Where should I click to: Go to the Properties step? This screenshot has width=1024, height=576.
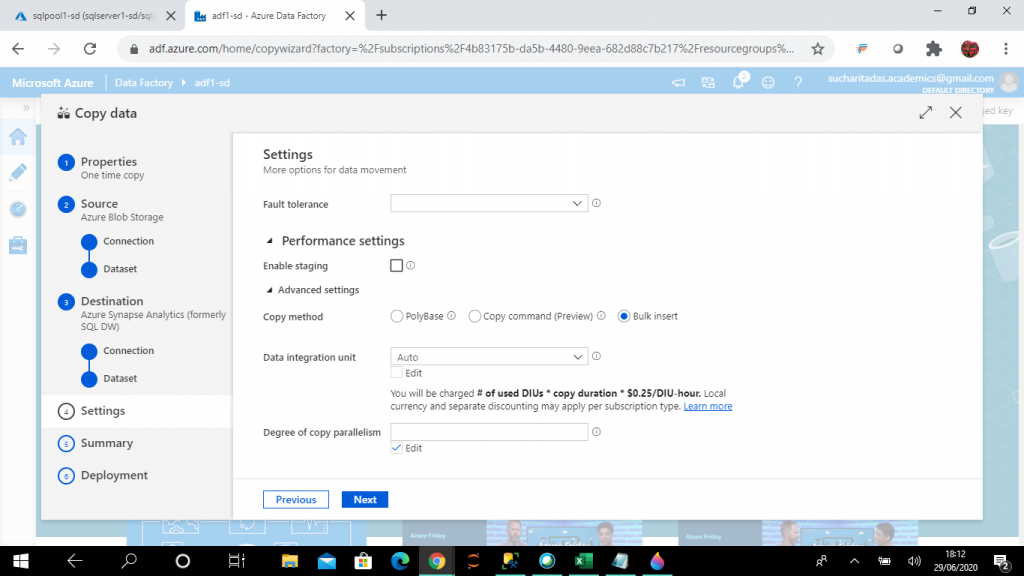[108, 161]
